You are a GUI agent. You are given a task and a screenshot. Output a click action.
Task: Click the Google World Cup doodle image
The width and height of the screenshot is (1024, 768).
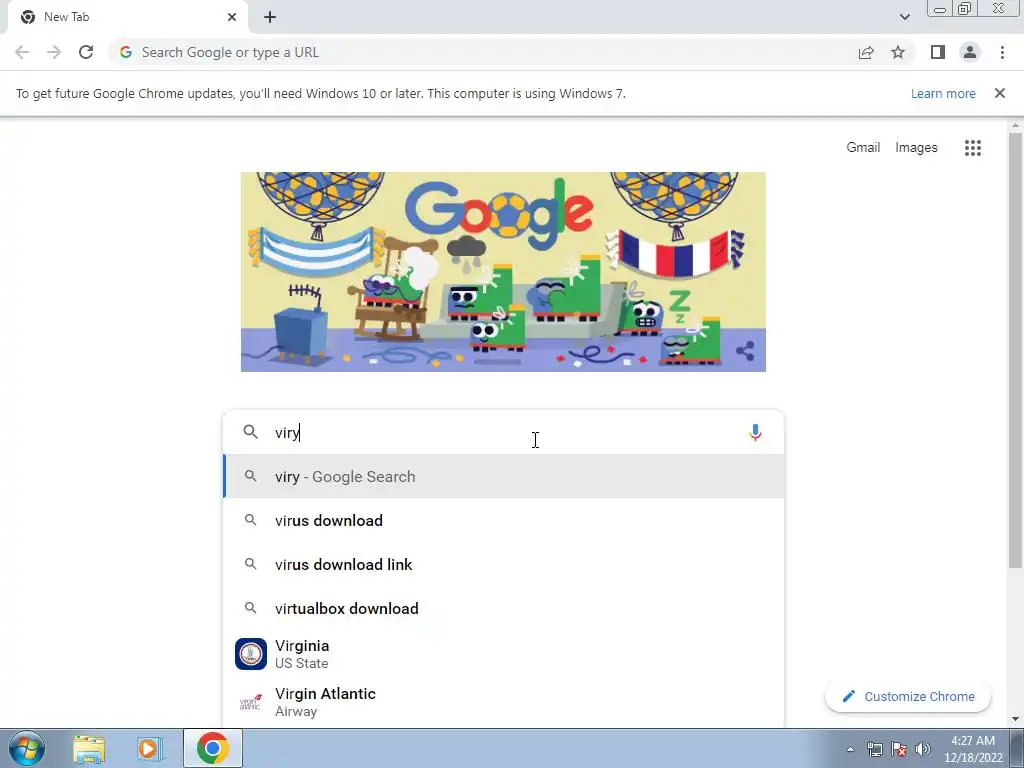(503, 272)
